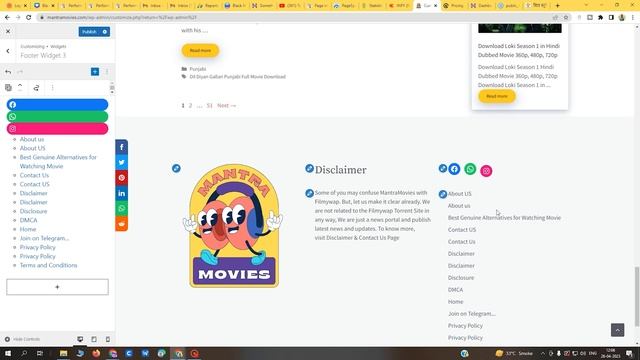The width and height of the screenshot is (640, 360).
Task: Toggle the blue block inserter plus
Action: [95, 72]
